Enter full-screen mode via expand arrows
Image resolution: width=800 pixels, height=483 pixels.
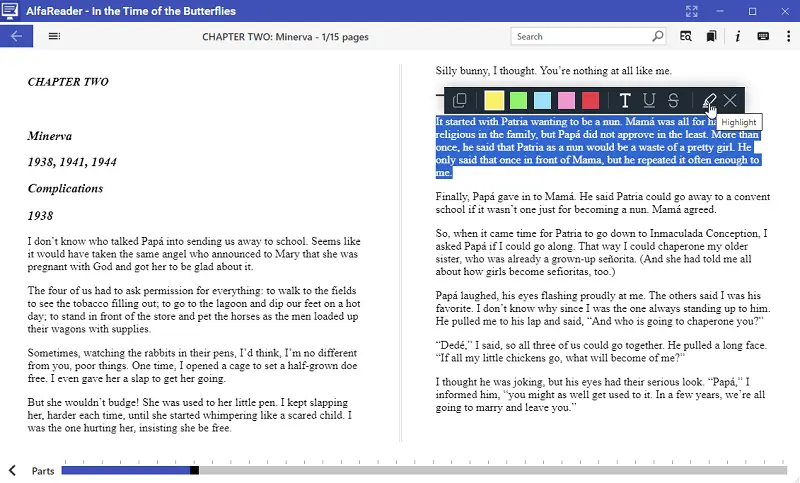click(x=691, y=11)
